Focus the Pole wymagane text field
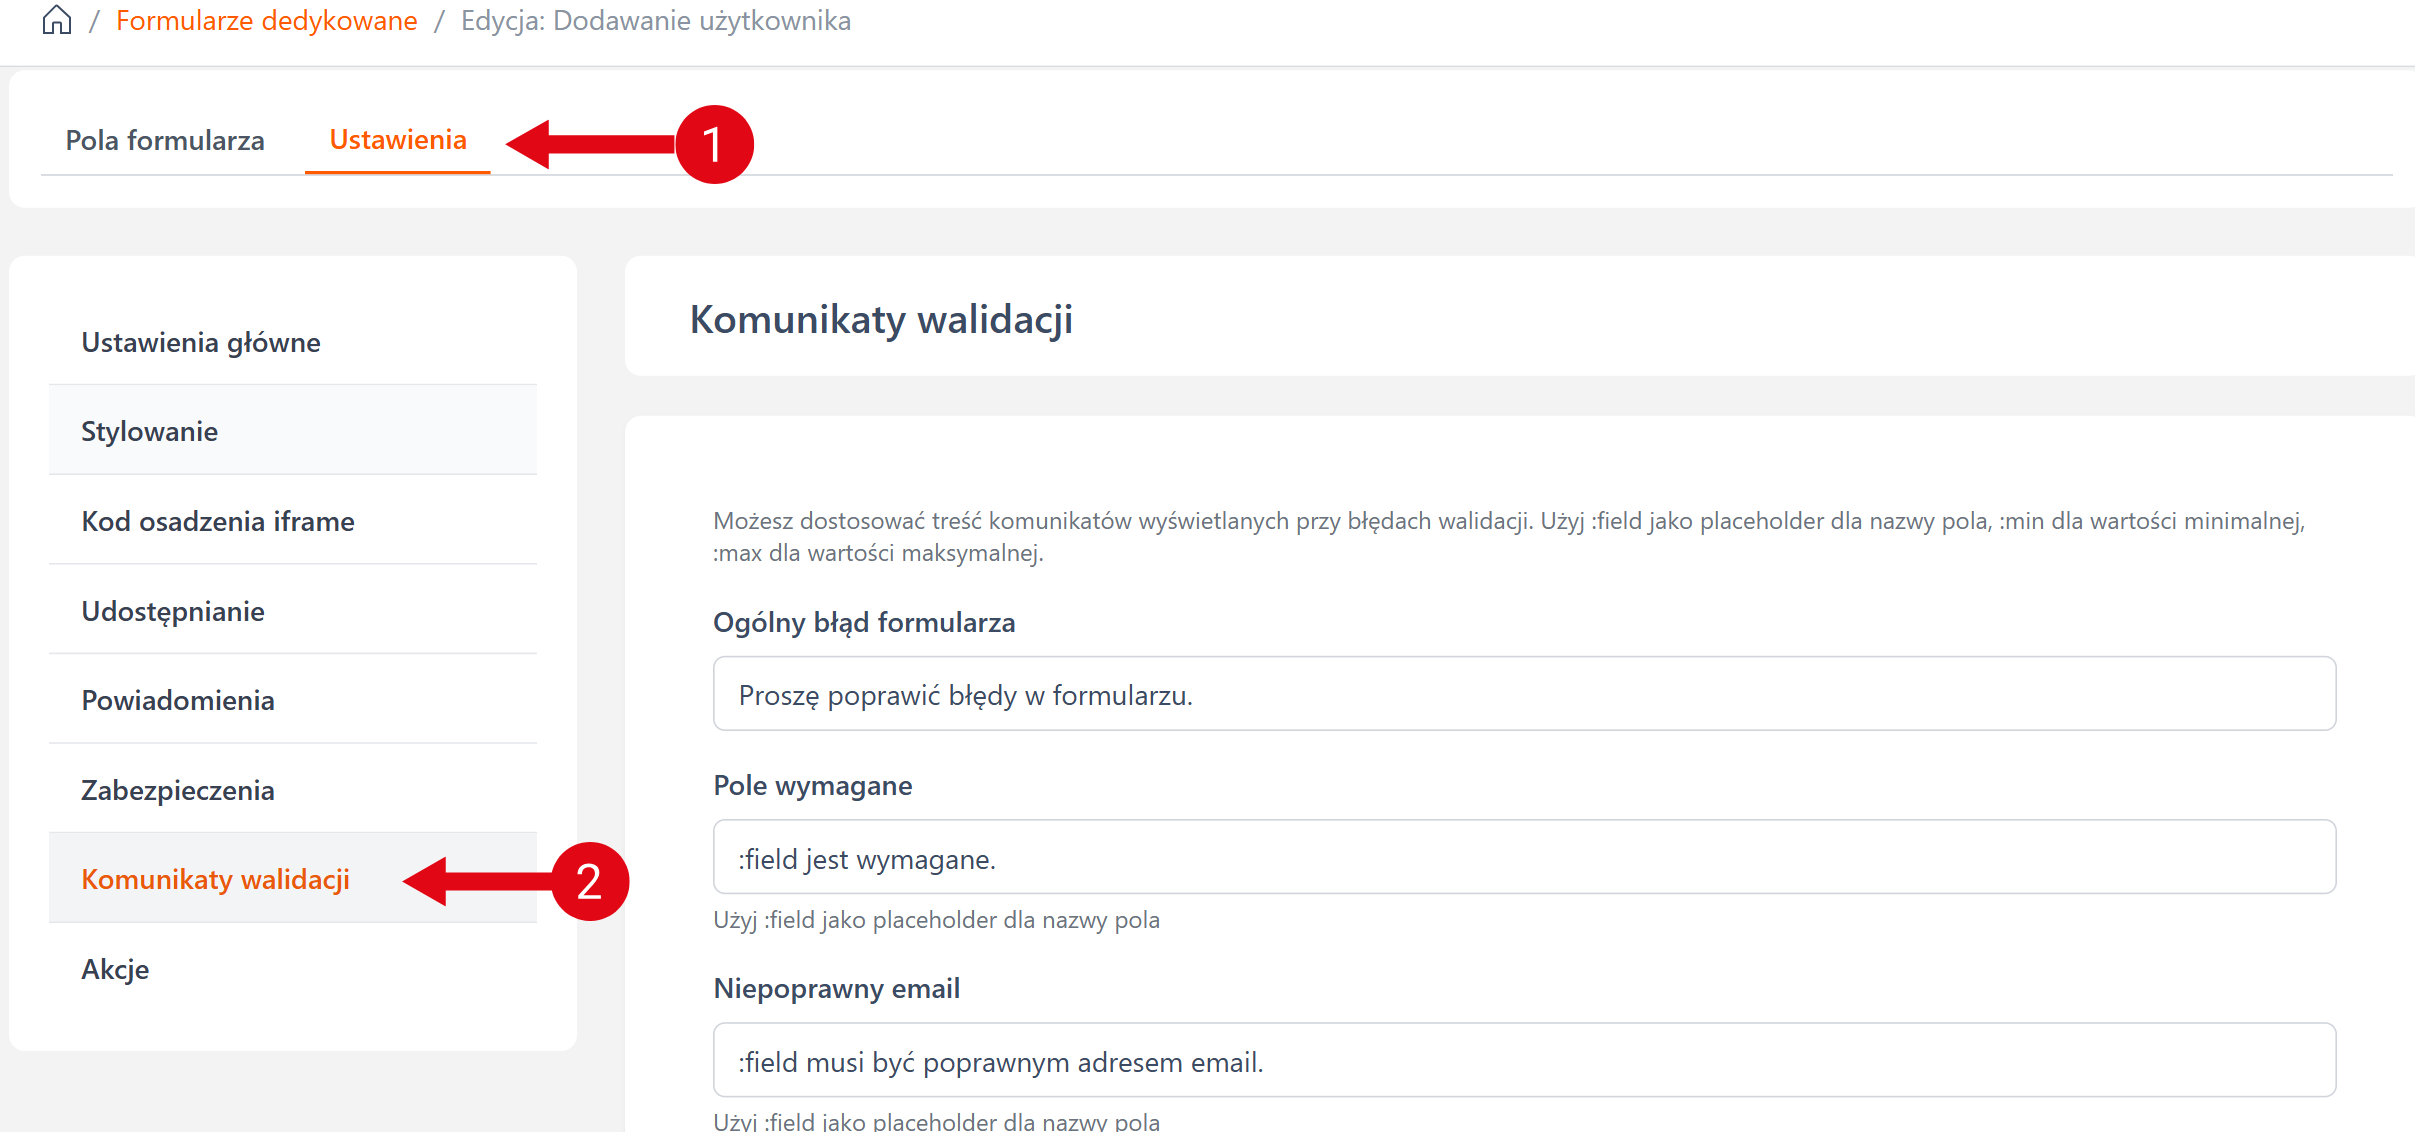The height and width of the screenshot is (1132, 2415). (x=1523, y=857)
